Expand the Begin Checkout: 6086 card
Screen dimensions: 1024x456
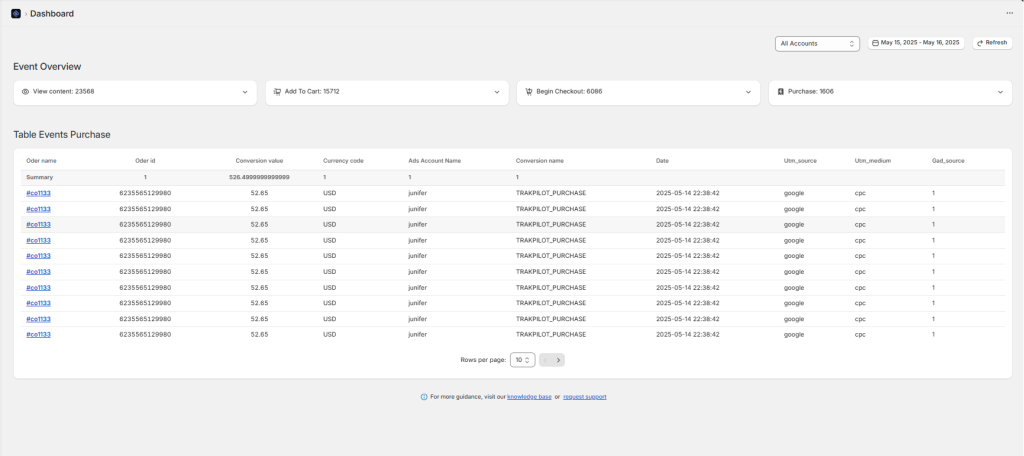coord(639,92)
